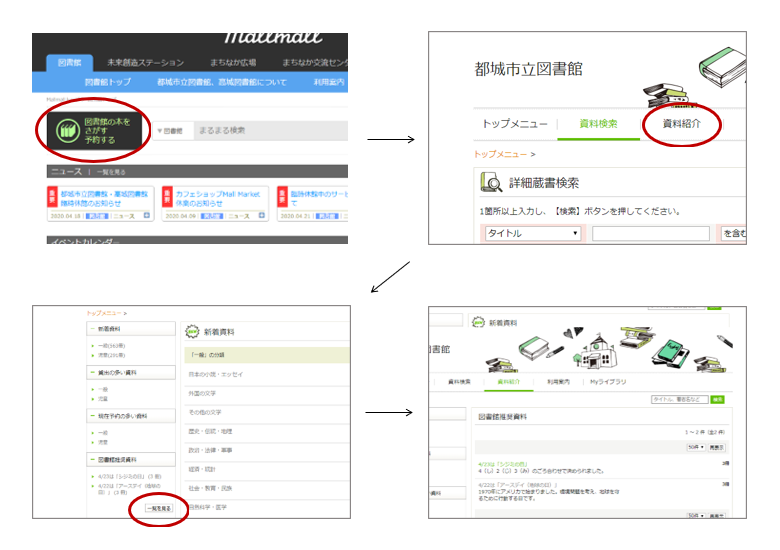The width and height of the screenshot is (780, 550).
Task: Open category 歴史・伝記・地理
Action: coord(210,431)
